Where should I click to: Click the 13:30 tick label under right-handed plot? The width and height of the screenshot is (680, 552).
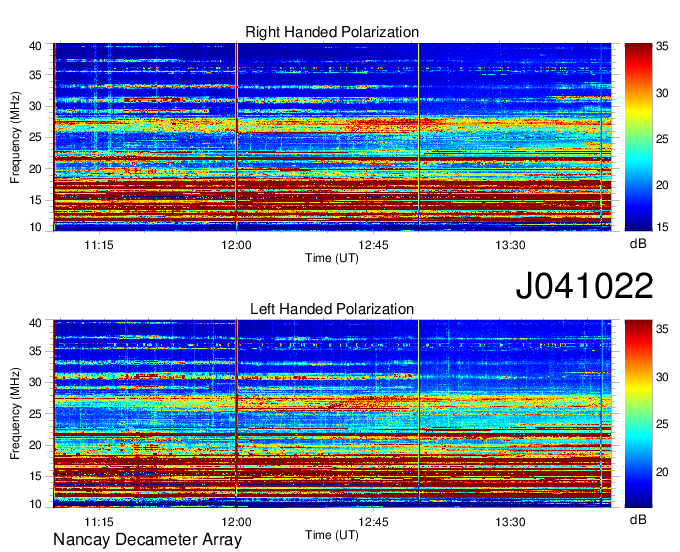pyautogui.click(x=510, y=245)
